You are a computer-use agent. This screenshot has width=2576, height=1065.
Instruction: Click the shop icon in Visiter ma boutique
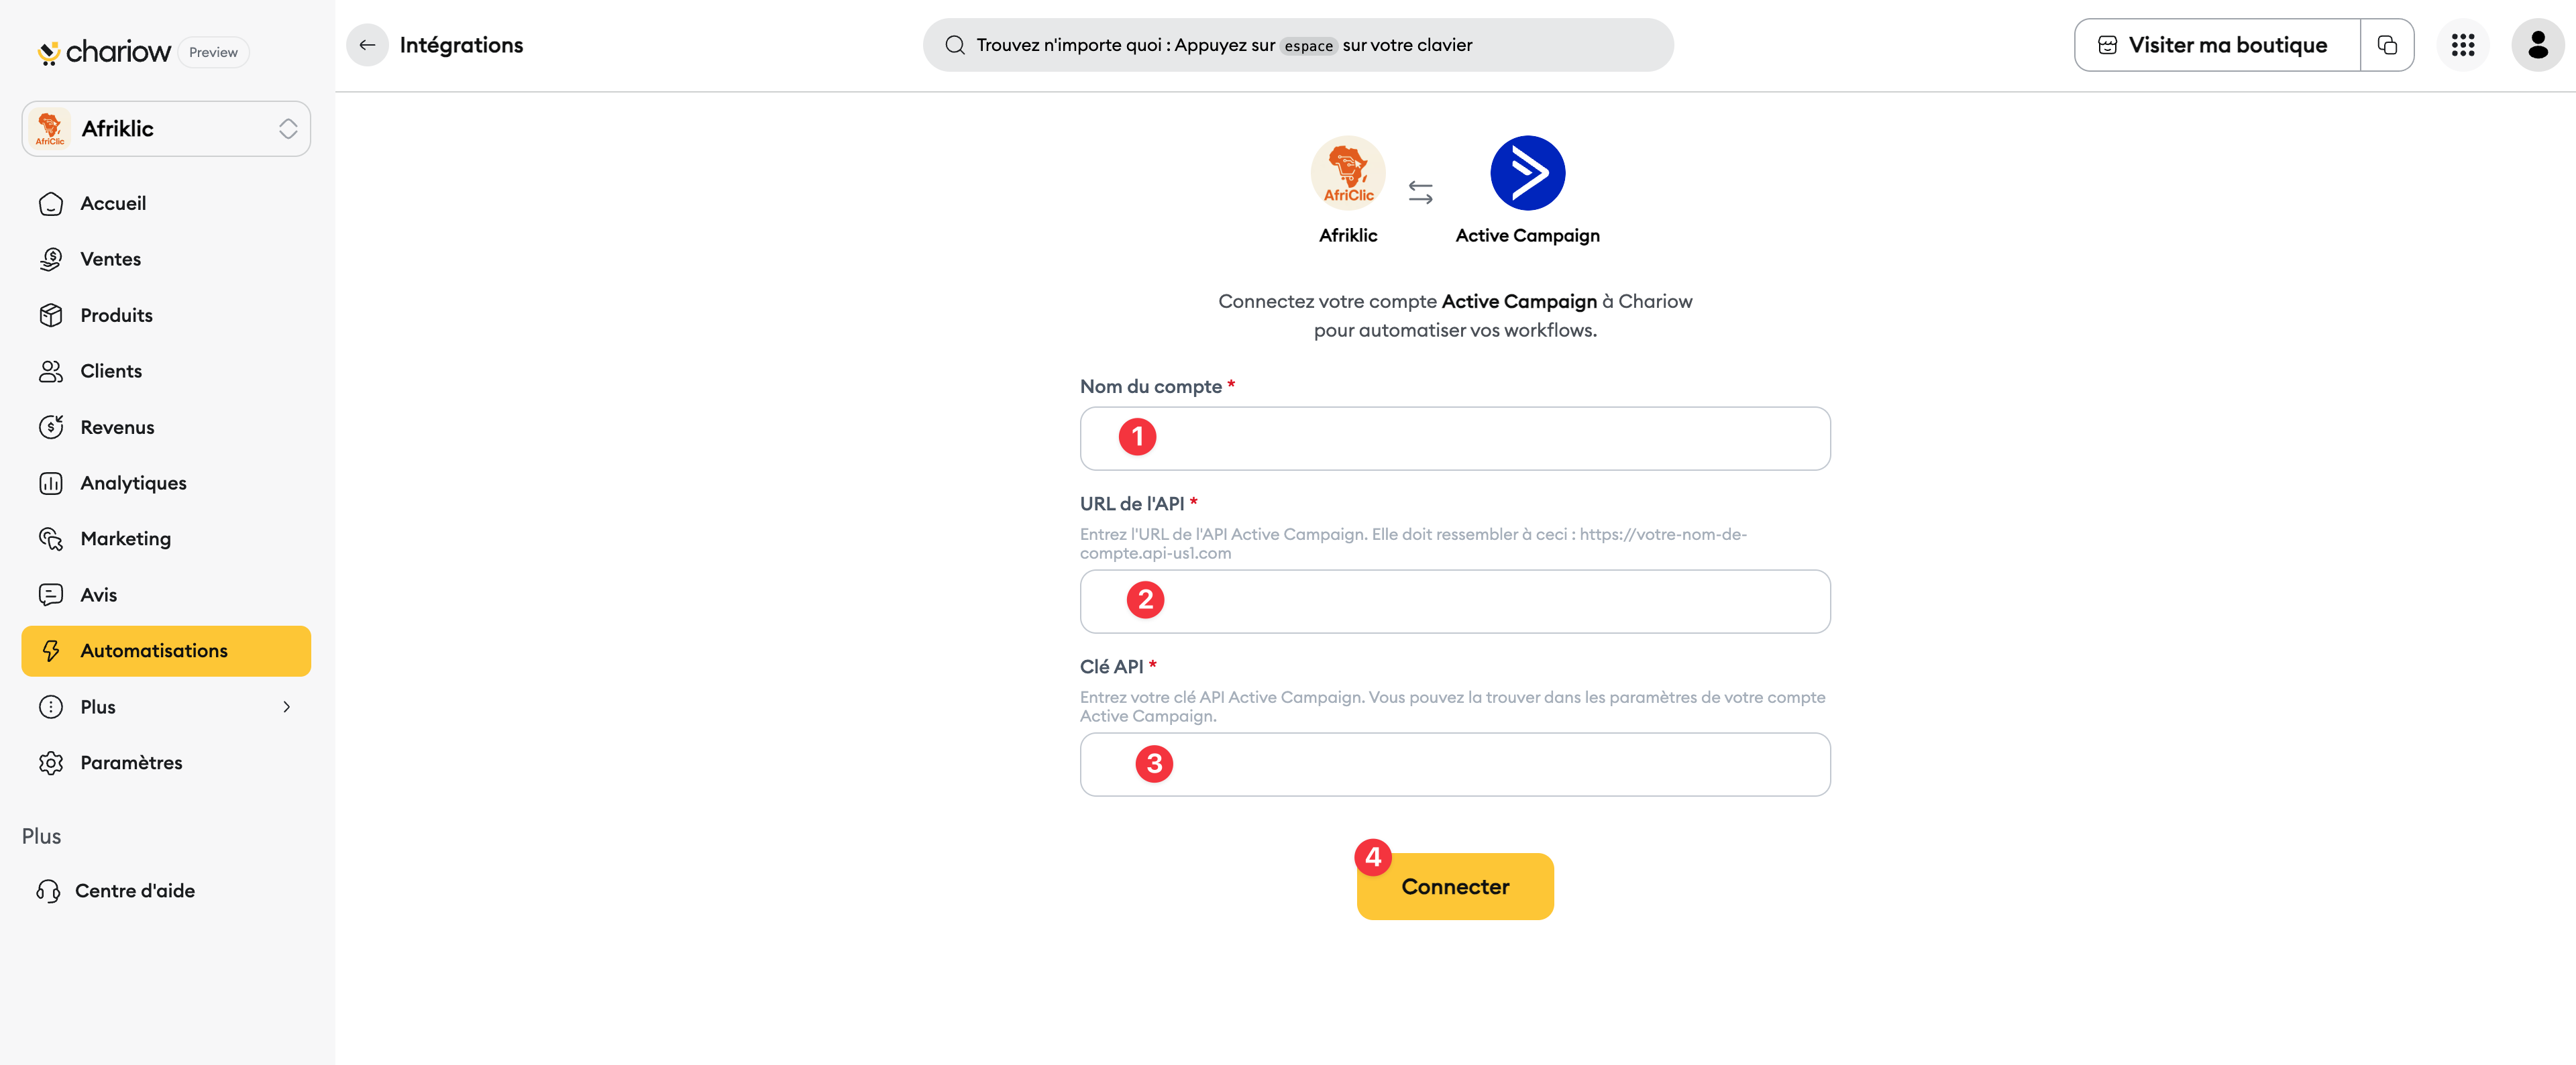pos(2107,45)
